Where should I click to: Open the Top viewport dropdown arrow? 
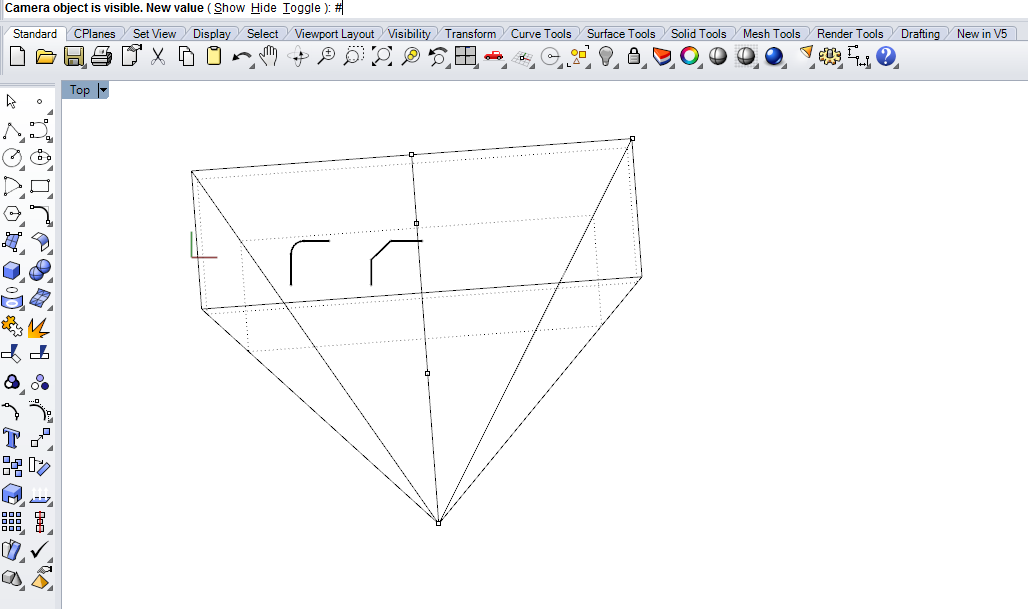pos(102,90)
